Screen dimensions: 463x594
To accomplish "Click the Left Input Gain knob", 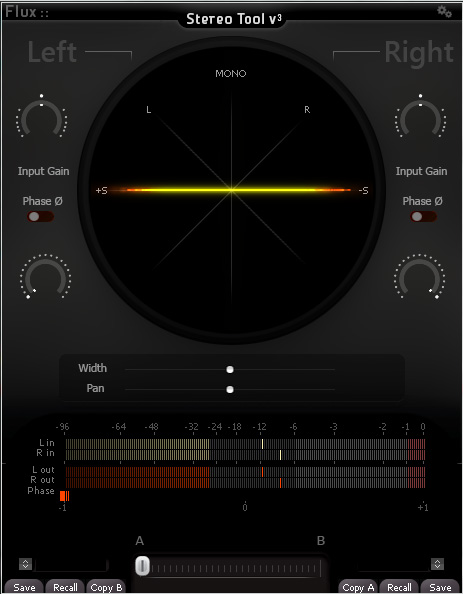I will pos(41,117).
